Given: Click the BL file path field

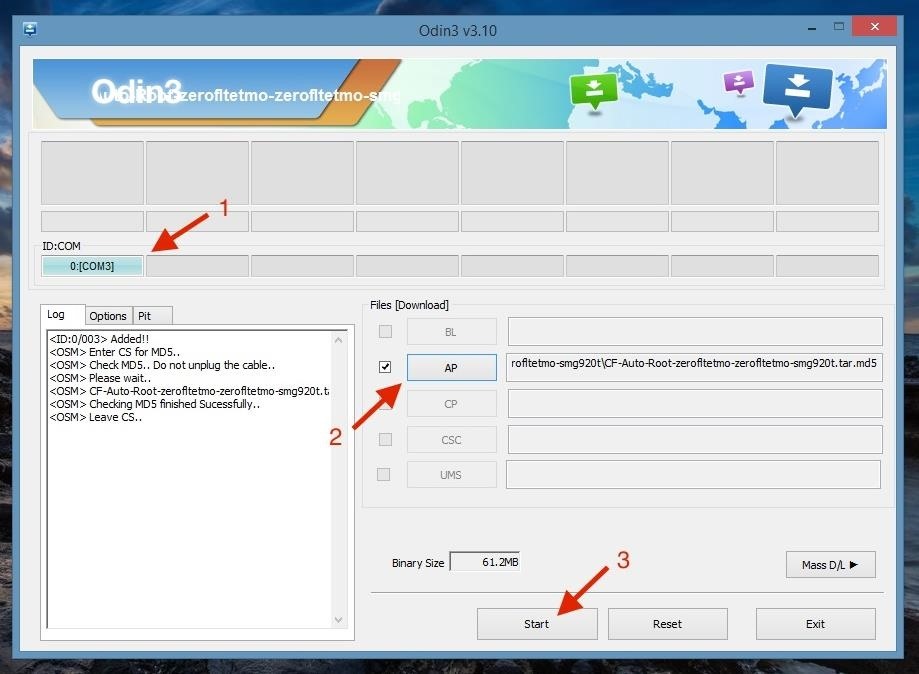Looking at the screenshot, I should click(x=695, y=332).
